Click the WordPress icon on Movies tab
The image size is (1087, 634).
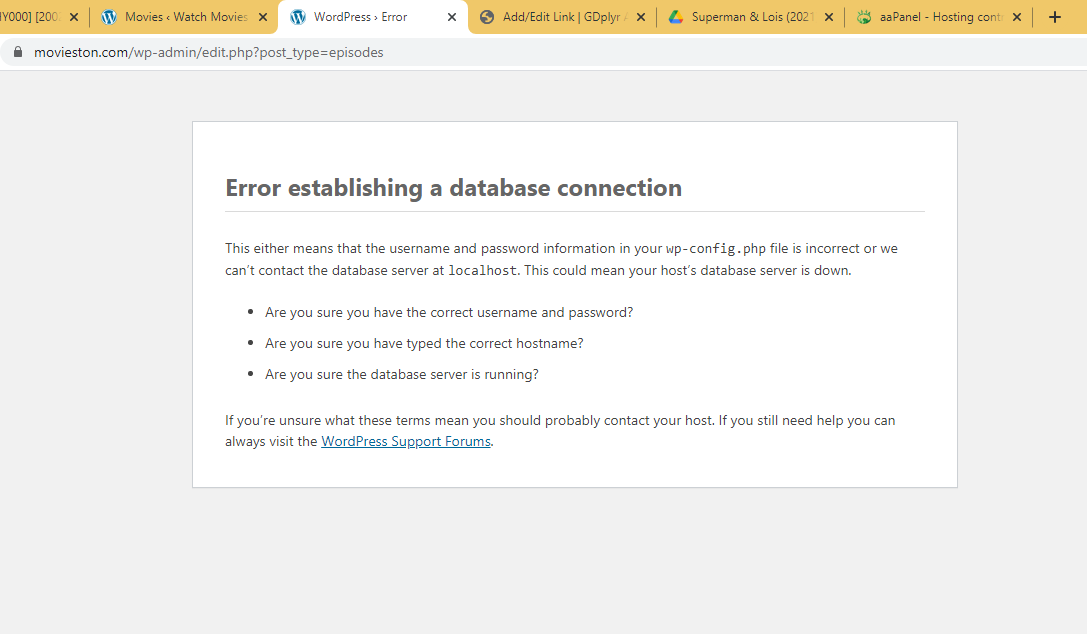pos(109,17)
